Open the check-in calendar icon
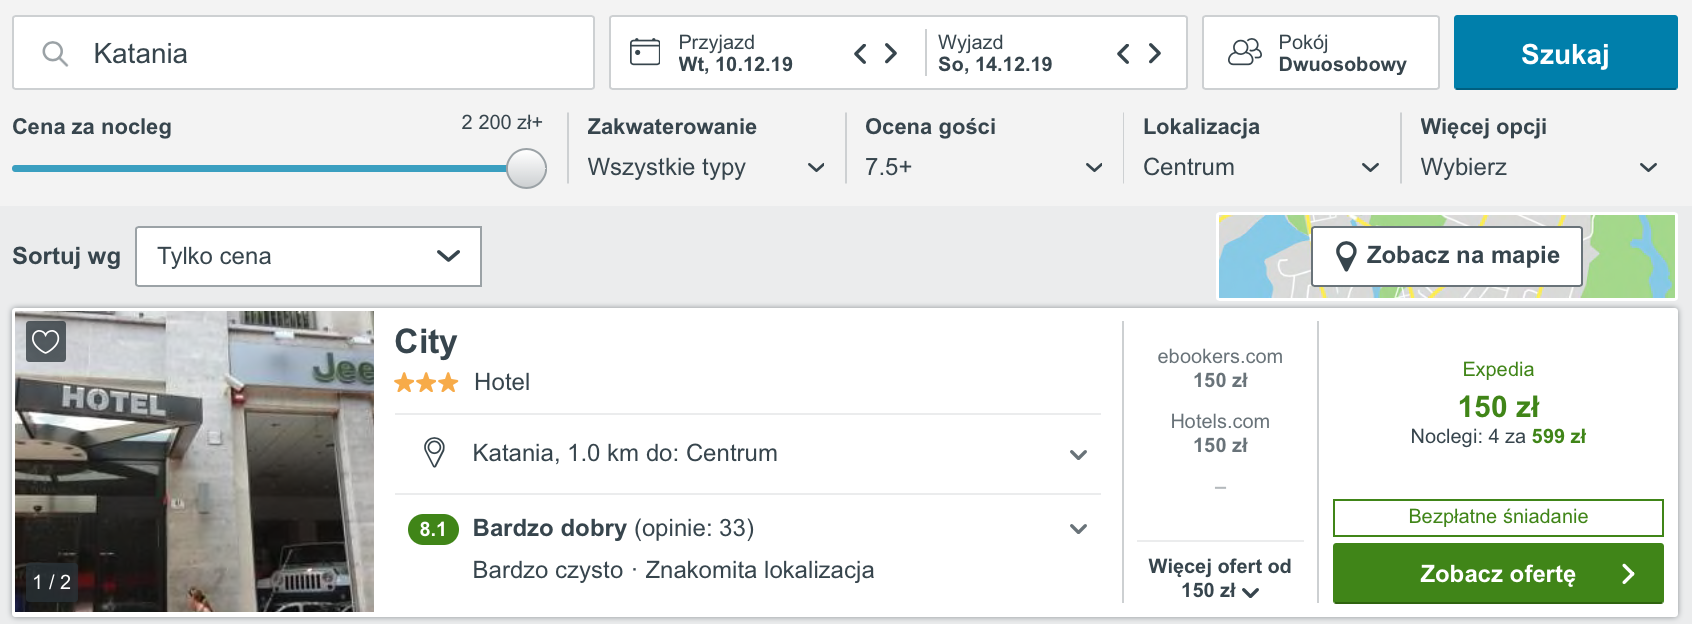 [x=645, y=52]
